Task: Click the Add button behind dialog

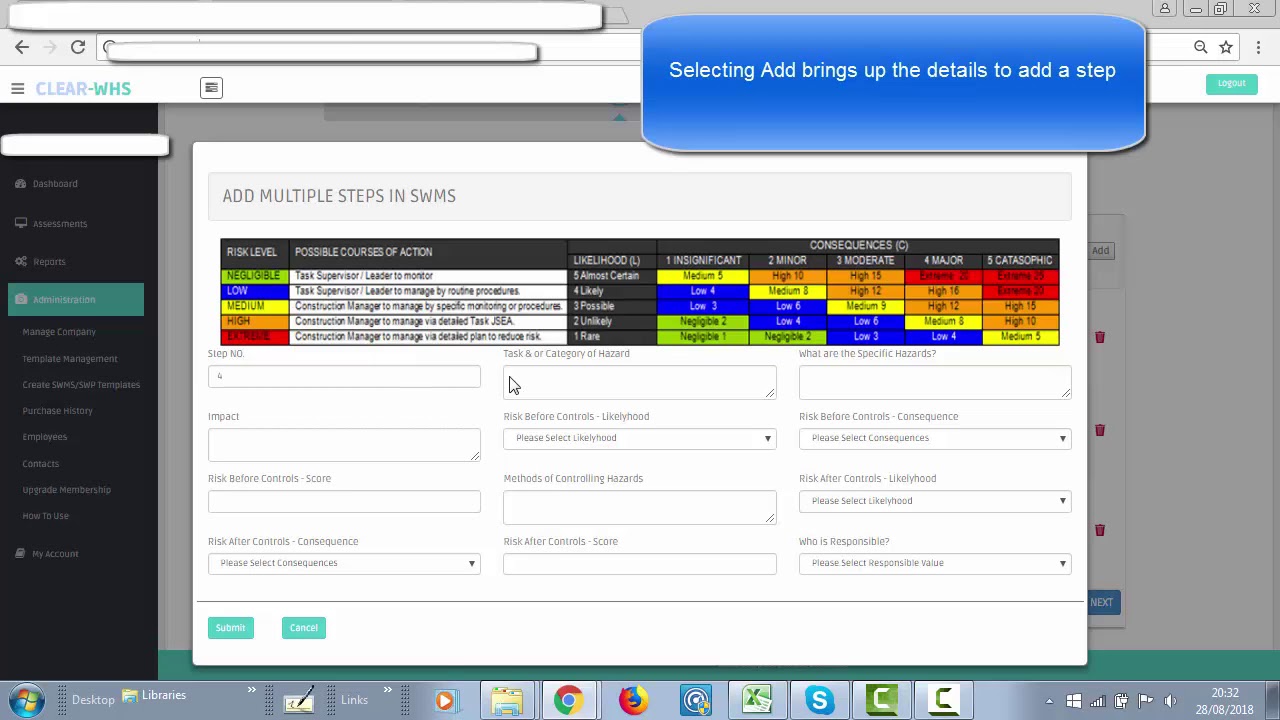Action: pyautogui.click(x=1100, y=250)
